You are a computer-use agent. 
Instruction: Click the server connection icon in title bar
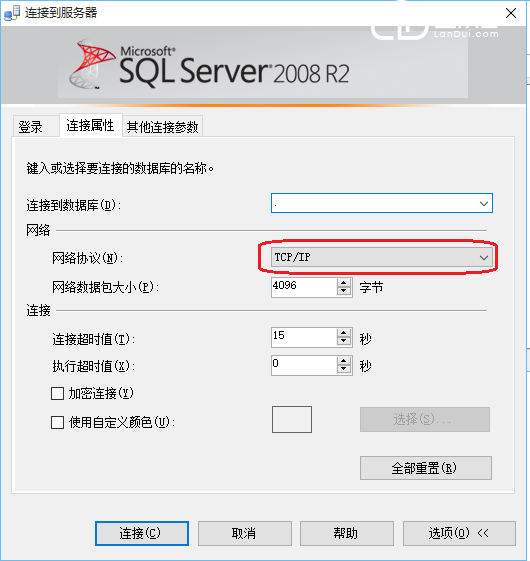click(11, 13)
